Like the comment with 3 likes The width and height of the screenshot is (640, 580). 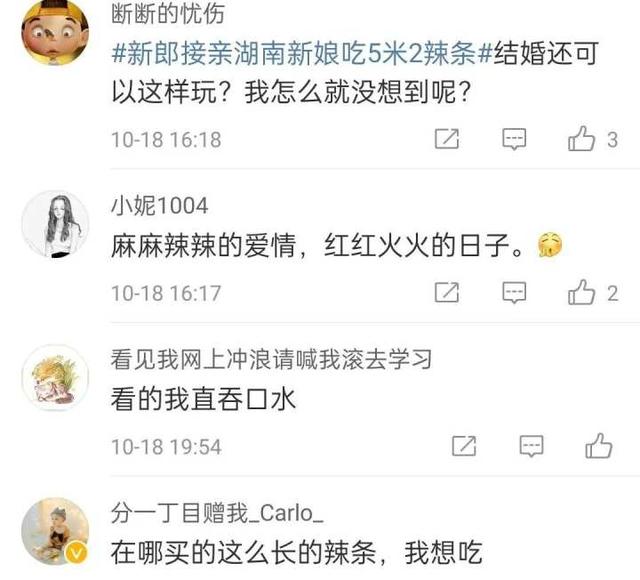[582, 138]
